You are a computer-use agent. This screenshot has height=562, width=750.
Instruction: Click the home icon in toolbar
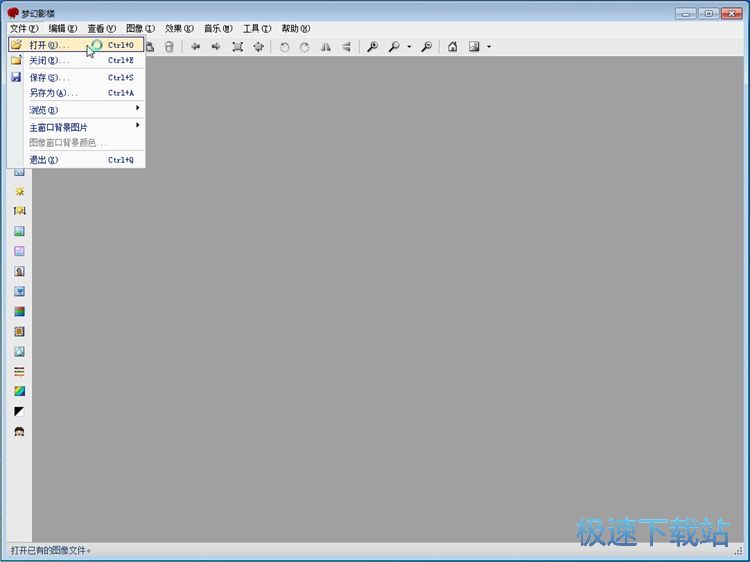click(x=452, y=46)
